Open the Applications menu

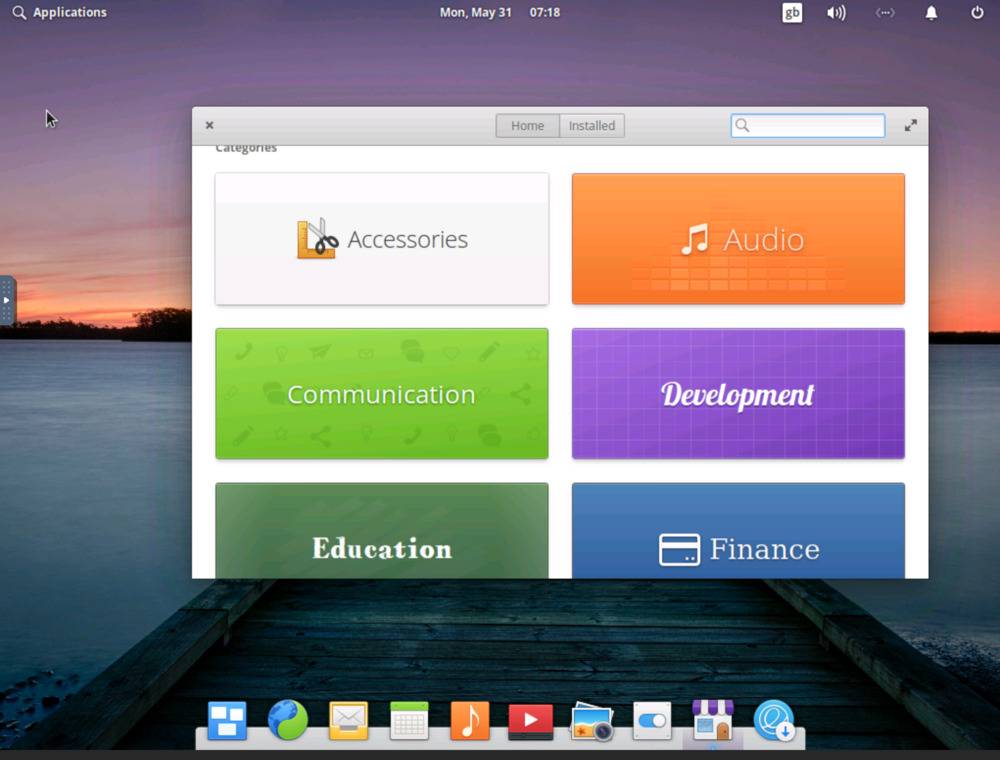pos(59,13)
